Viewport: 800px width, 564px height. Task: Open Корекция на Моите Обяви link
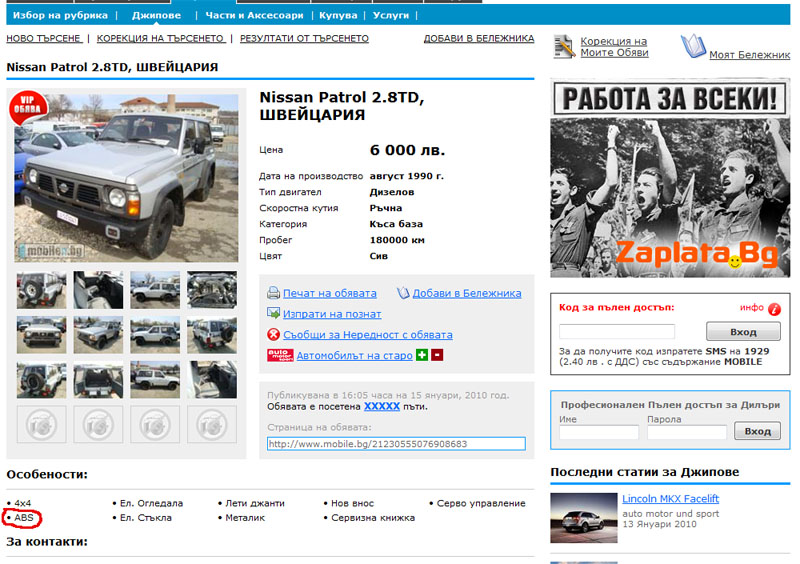tap(614, 47)
